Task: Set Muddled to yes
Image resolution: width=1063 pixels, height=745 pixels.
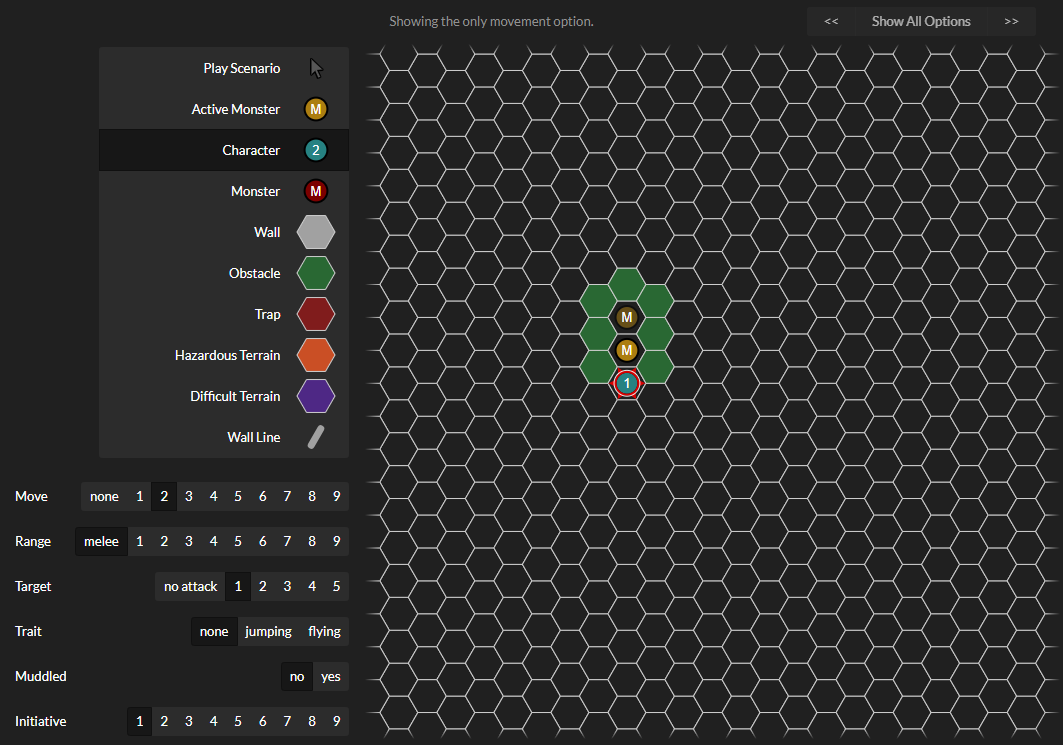Action: click(x=331, y=677)
